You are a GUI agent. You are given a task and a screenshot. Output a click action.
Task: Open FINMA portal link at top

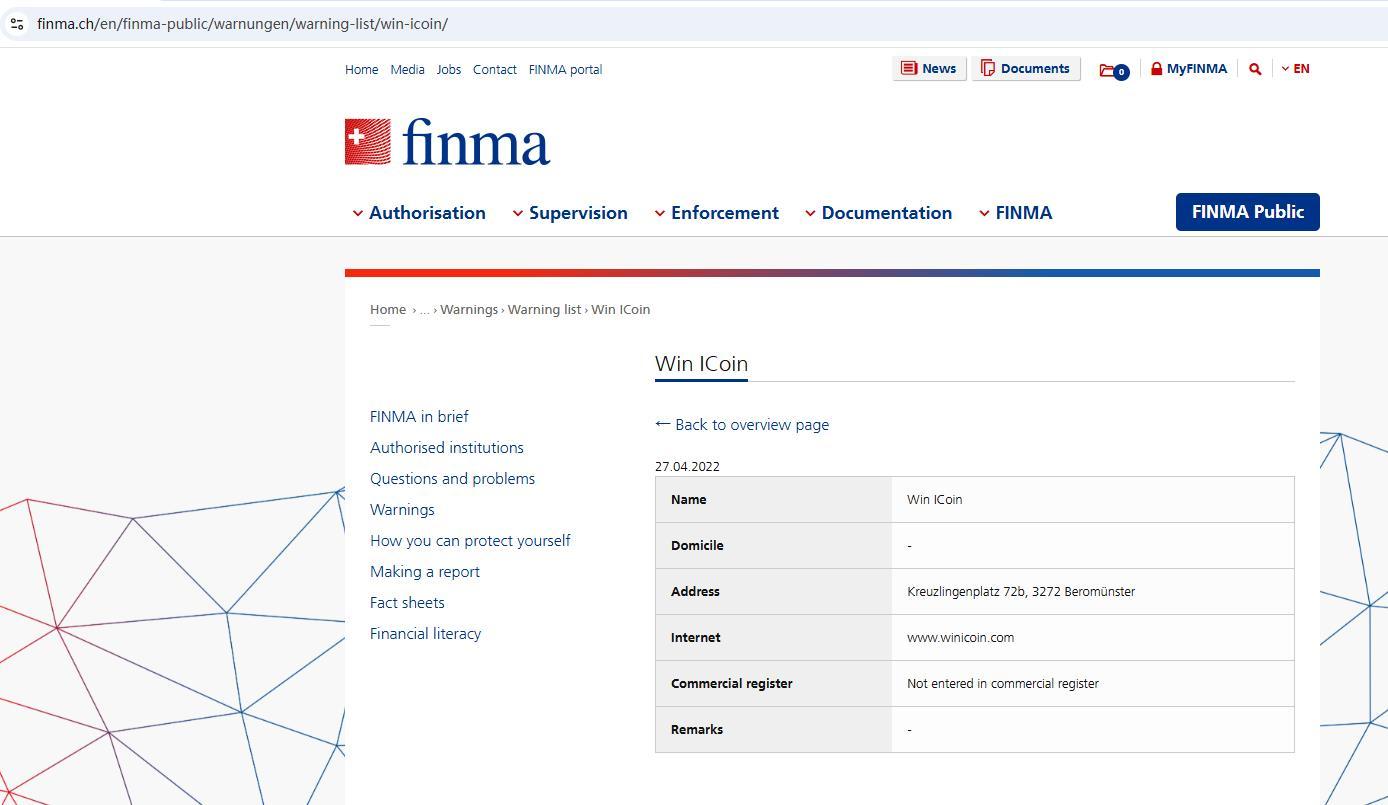[x=565, y=70]
